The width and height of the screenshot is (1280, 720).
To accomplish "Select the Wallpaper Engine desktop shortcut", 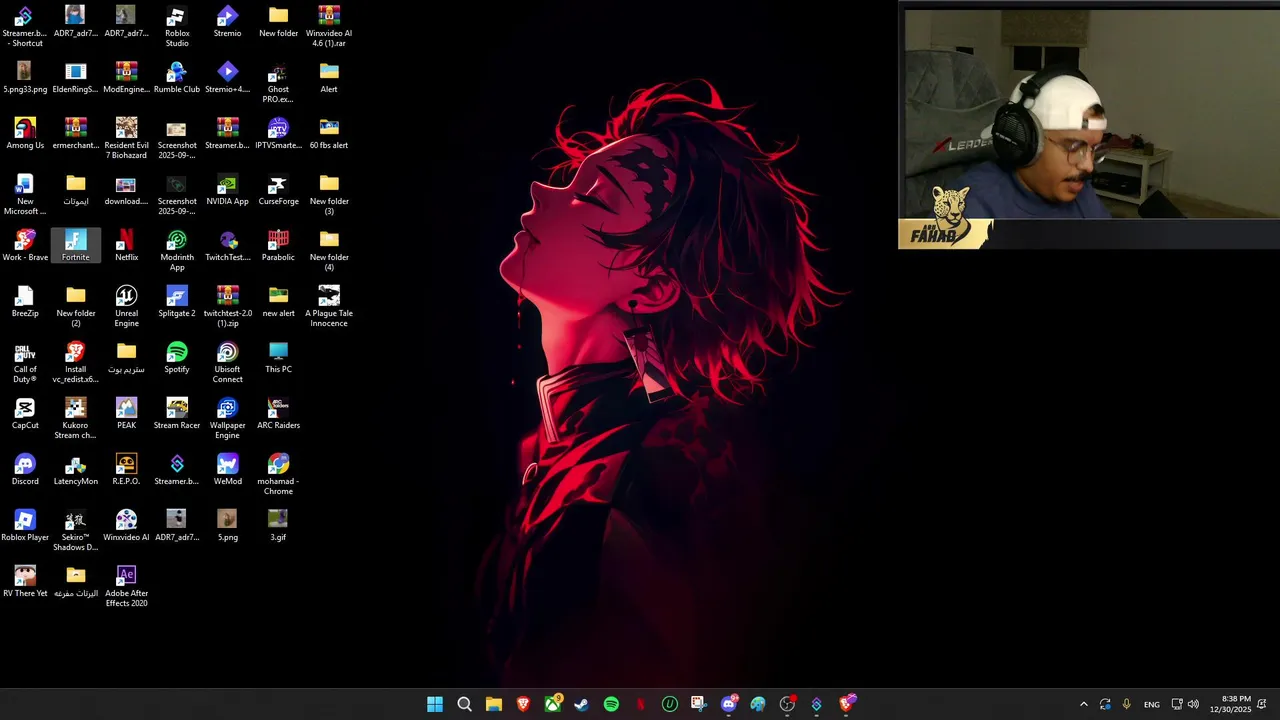I will coord(227,419).
